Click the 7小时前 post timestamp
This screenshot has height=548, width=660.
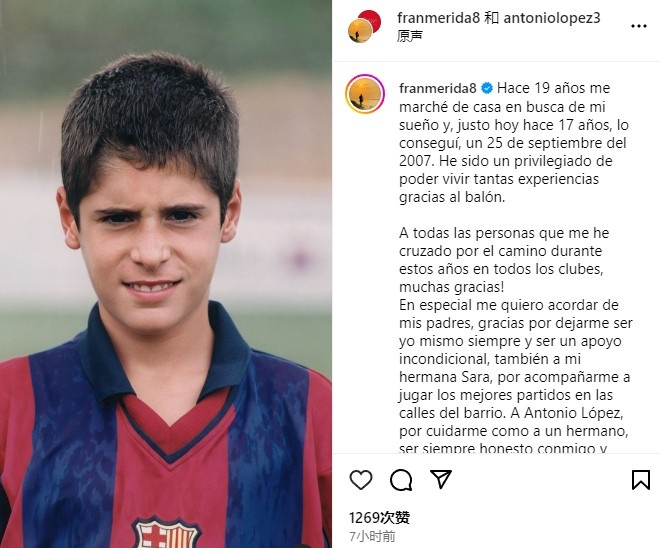point(372,536)
